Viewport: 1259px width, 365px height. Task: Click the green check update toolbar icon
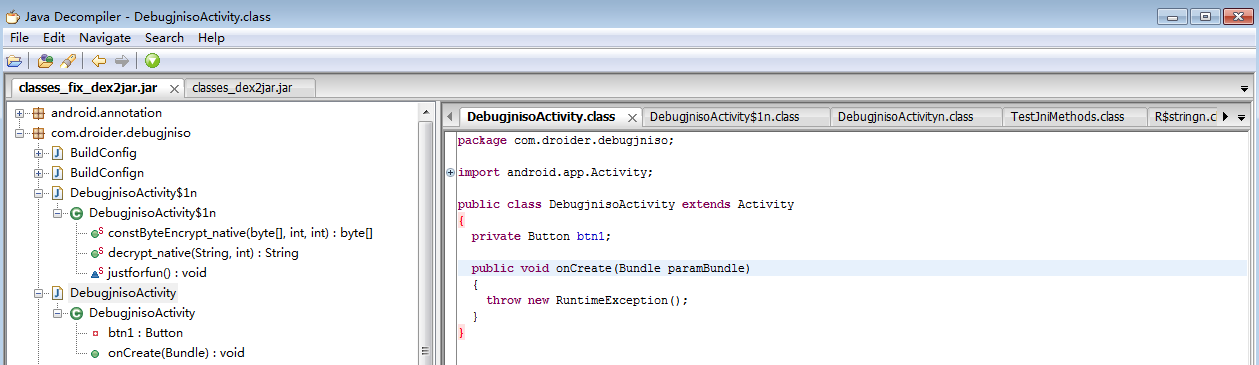(152, 61)
